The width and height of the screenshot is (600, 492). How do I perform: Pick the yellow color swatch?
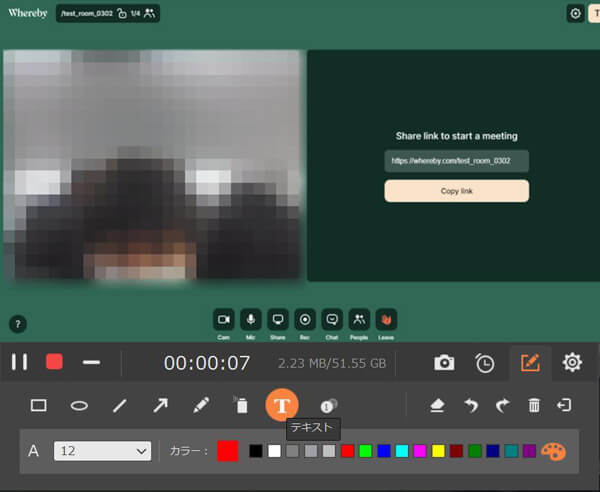click(438, 451)
